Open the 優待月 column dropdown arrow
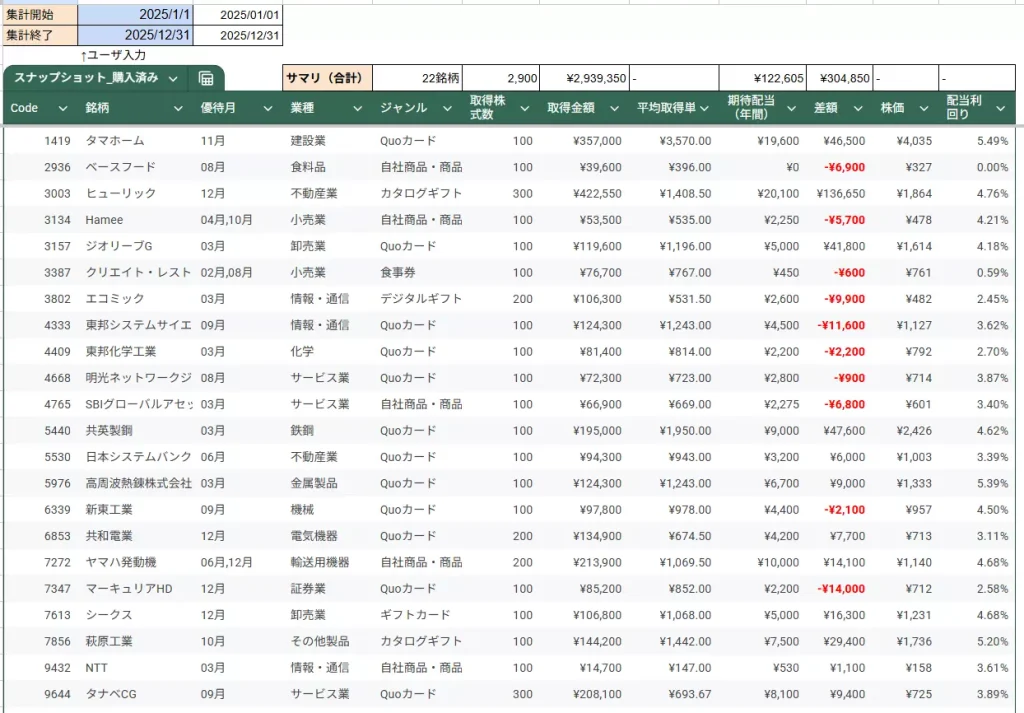The height and width of the screenshot is (713, 1024). coord(268,108)
